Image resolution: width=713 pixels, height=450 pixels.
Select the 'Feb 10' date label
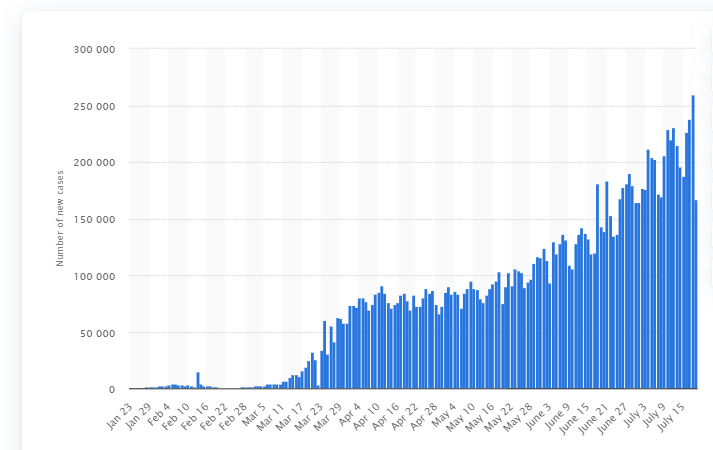pos(176,416)
